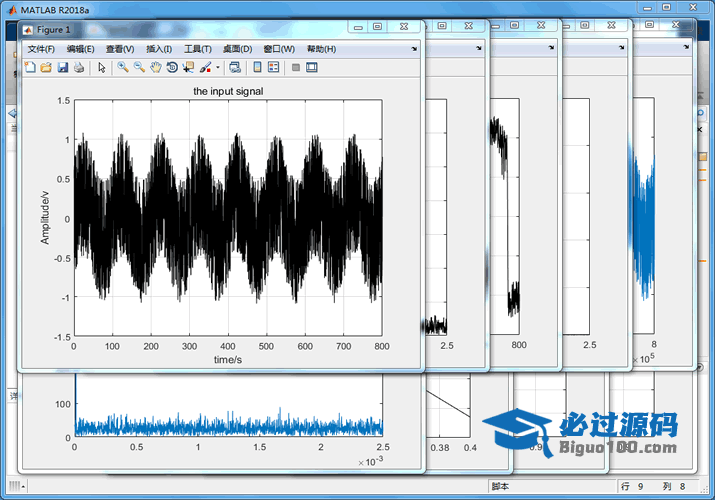This screenshot has width=715, height=500.
Task: Open the 工具(T) menu
Action: [198, 49]
